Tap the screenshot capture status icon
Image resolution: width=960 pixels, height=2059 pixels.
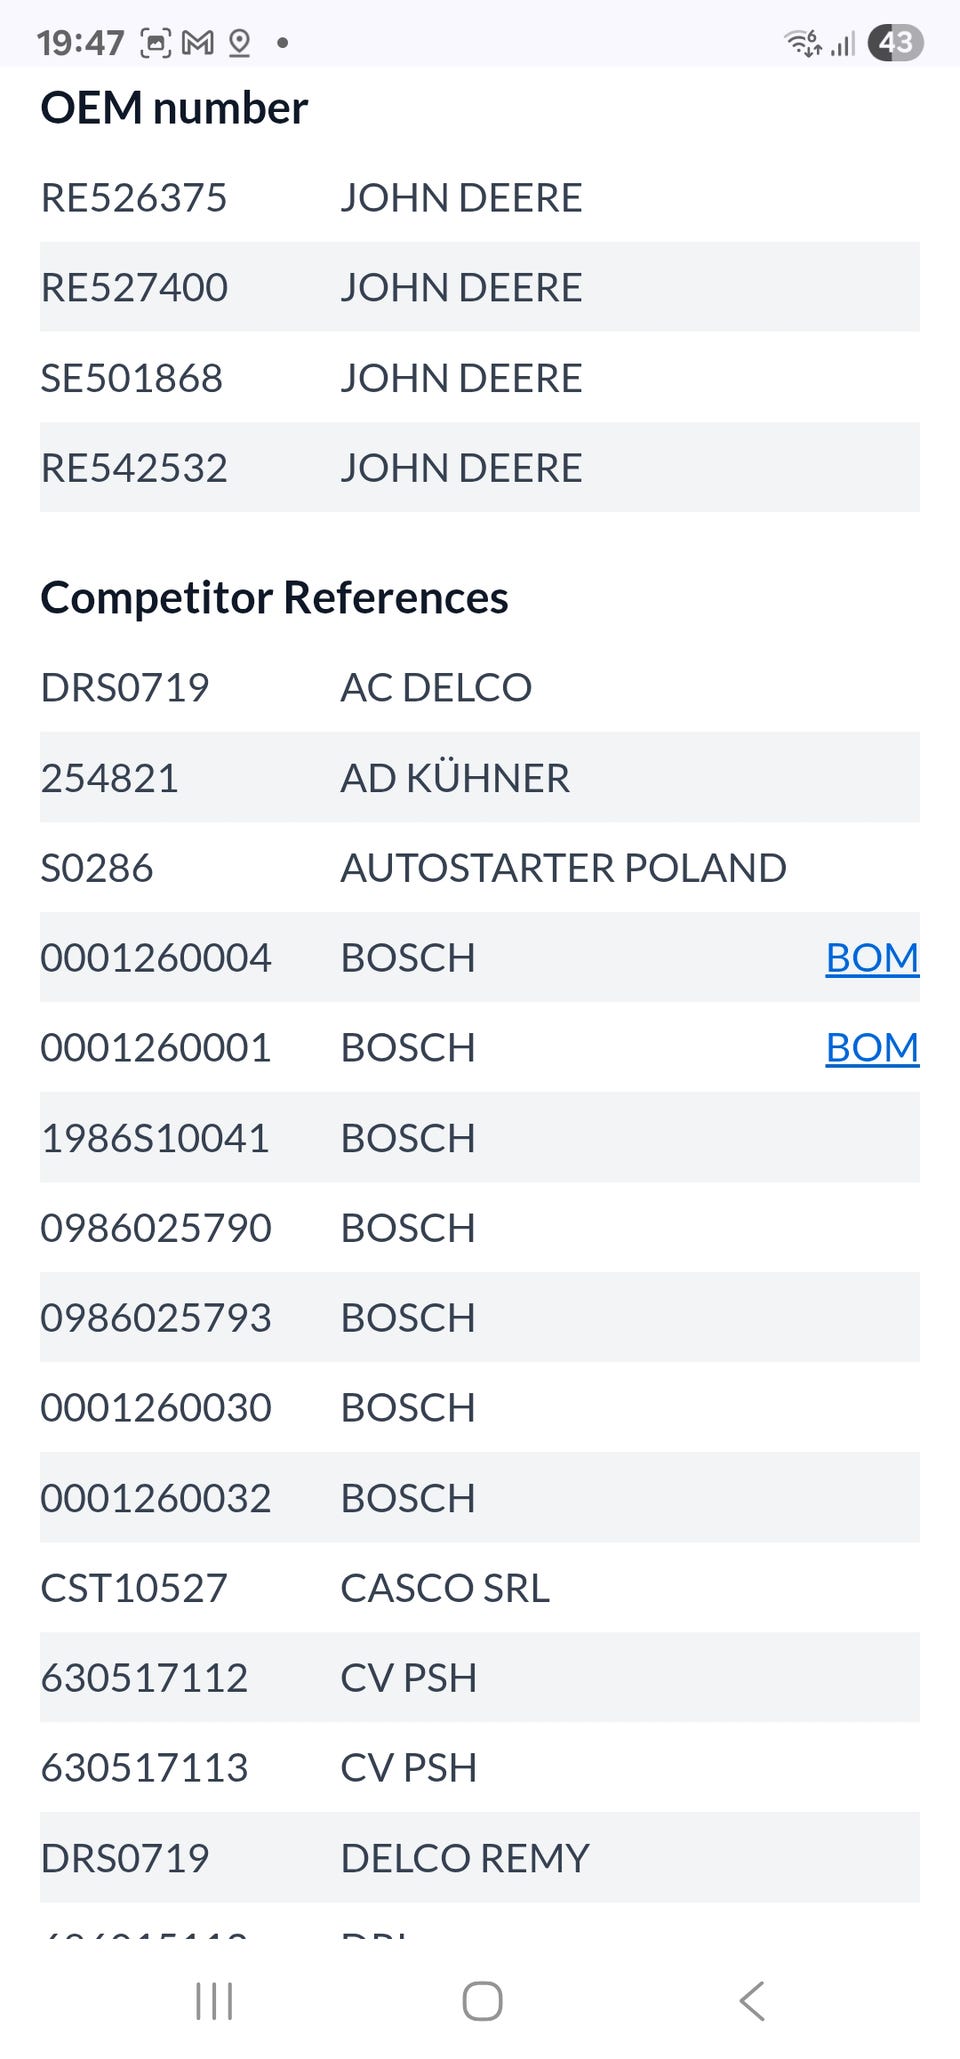click(x=156, y=43)
